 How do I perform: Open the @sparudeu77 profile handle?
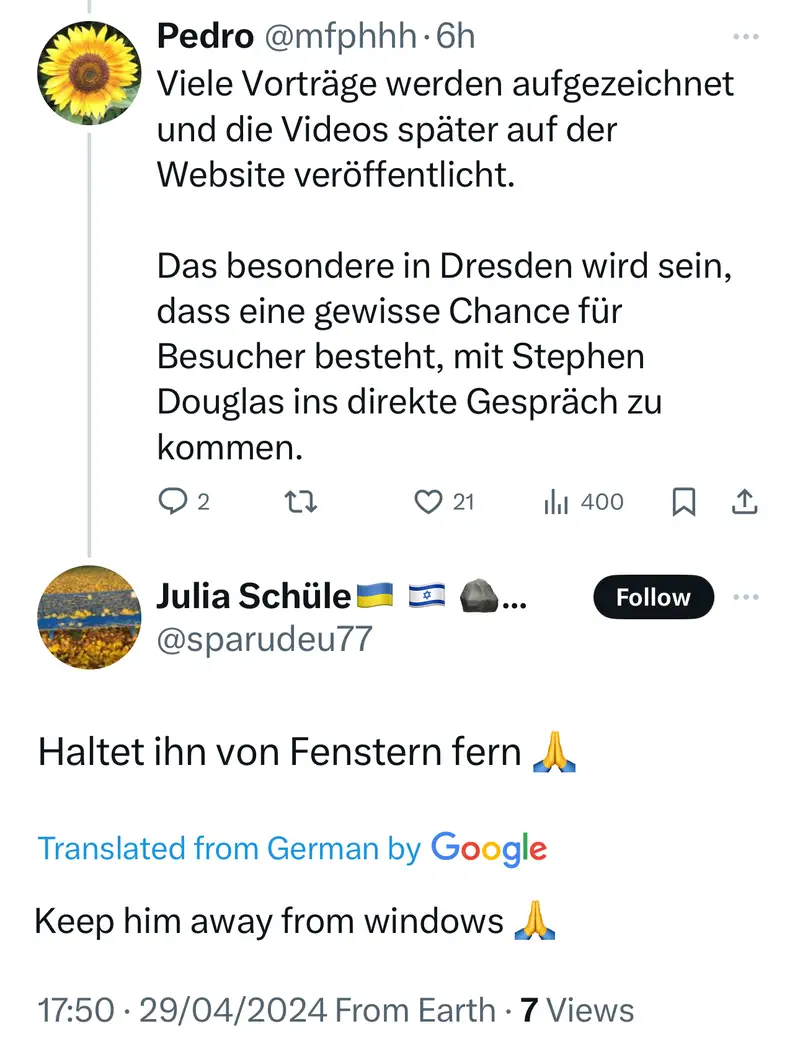click(x=264, y=638)
